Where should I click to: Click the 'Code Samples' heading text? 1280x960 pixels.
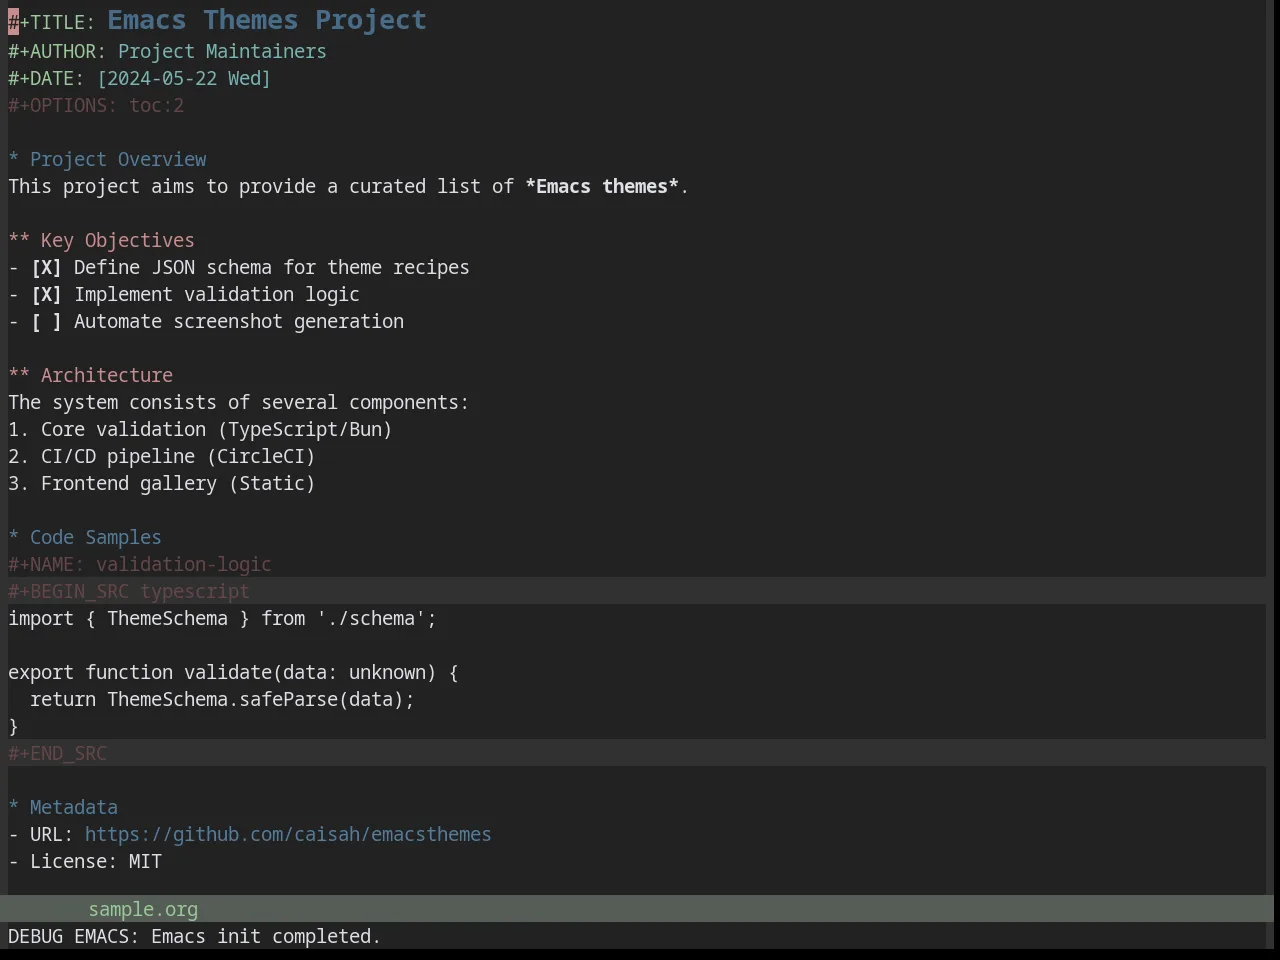point(96,537)
